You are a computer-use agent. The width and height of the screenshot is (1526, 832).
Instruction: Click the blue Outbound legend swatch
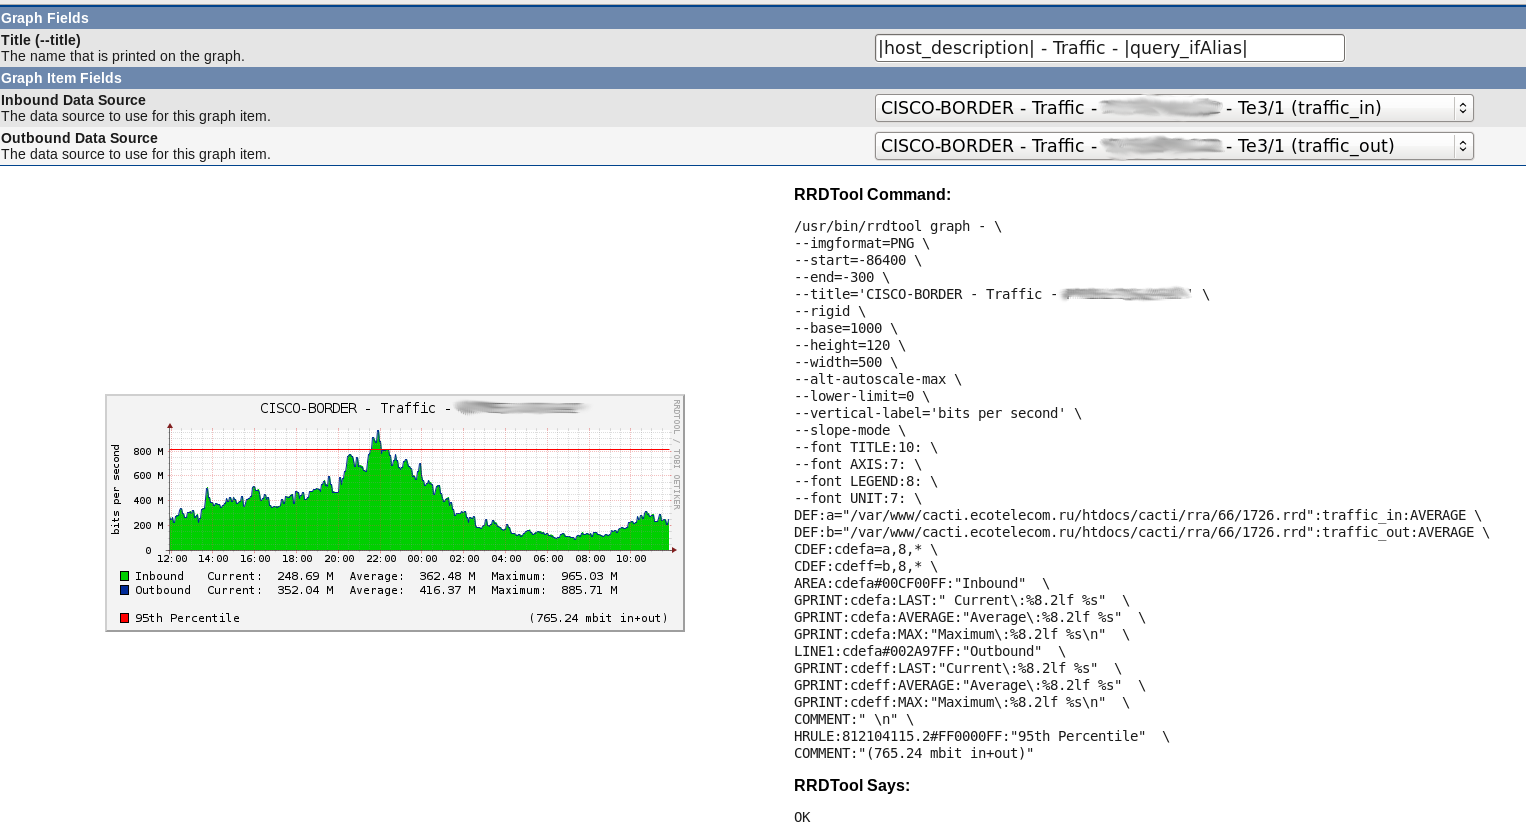pyautogui.click(x=125, y=590)
